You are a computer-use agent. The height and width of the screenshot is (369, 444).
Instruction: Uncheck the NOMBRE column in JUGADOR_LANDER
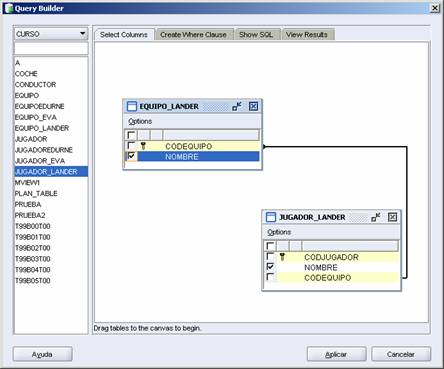[x=270, y=267]
